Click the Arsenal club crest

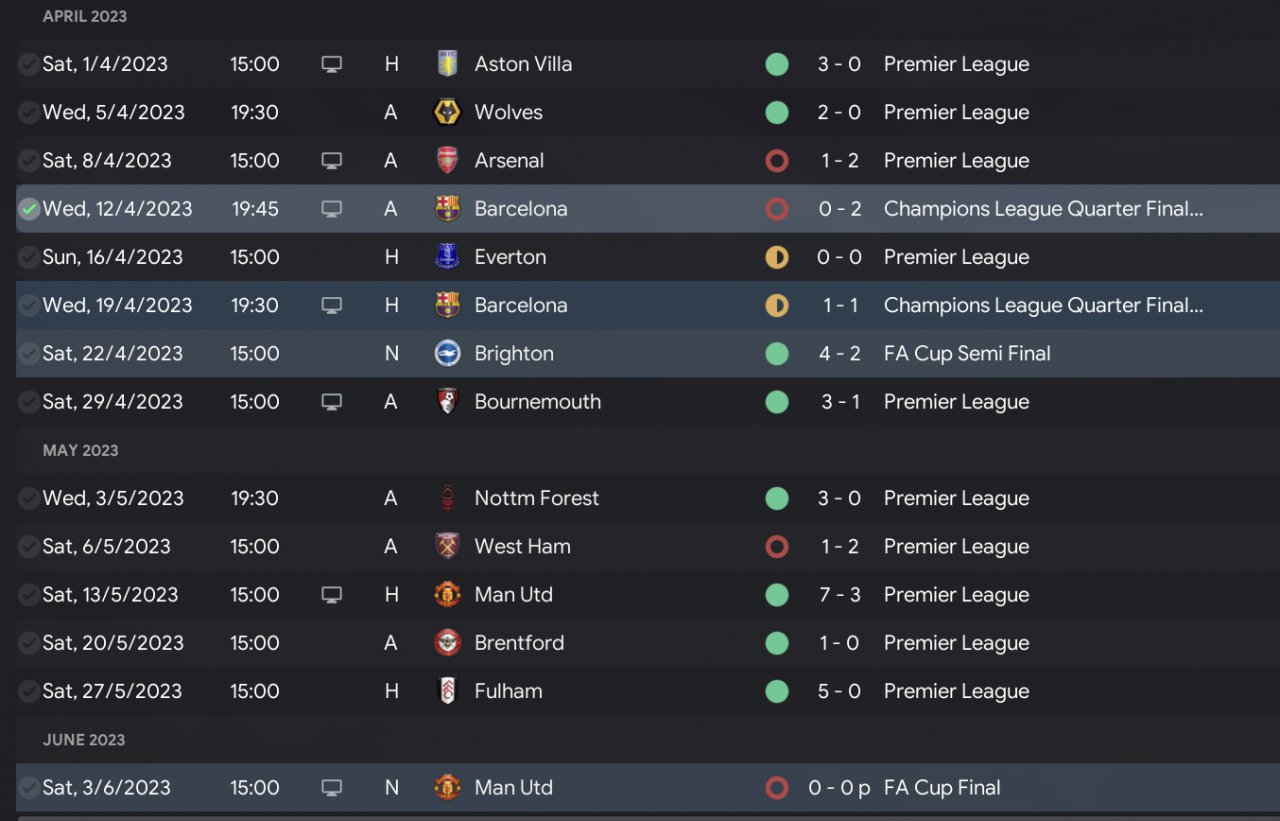tap(447, 160)
